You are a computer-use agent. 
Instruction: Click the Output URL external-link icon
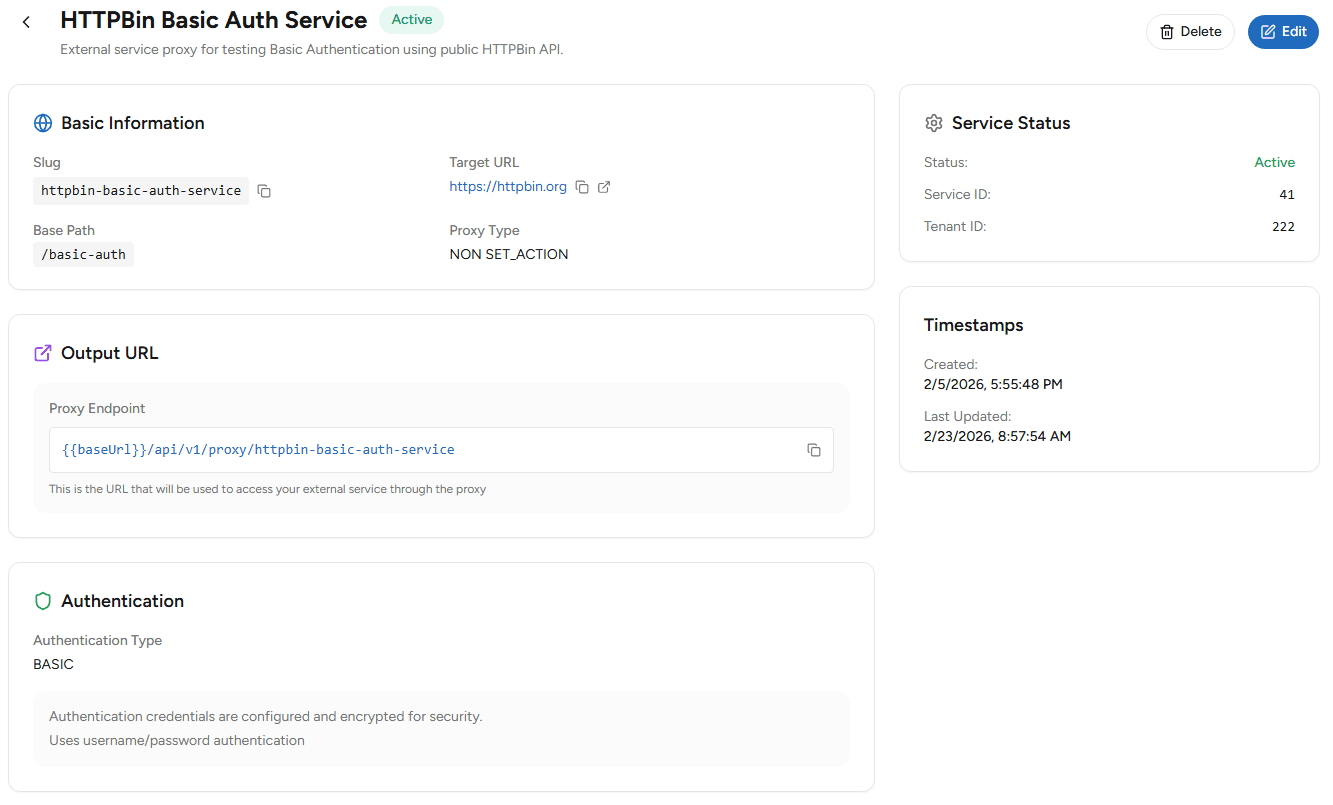click(x=43, y=353)
